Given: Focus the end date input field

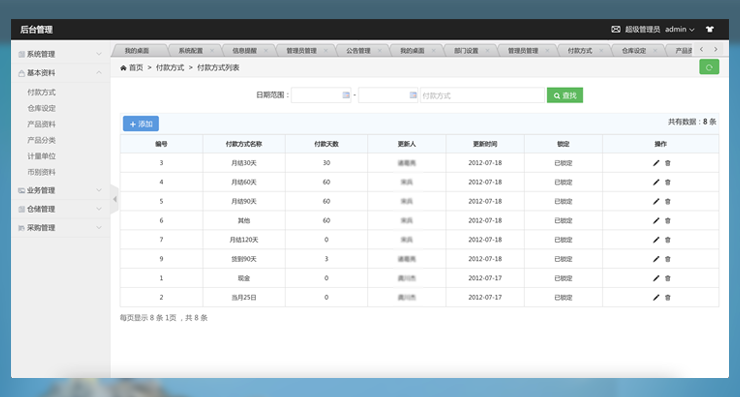Looking at the screenshot, I should click(x=388, y=95).
